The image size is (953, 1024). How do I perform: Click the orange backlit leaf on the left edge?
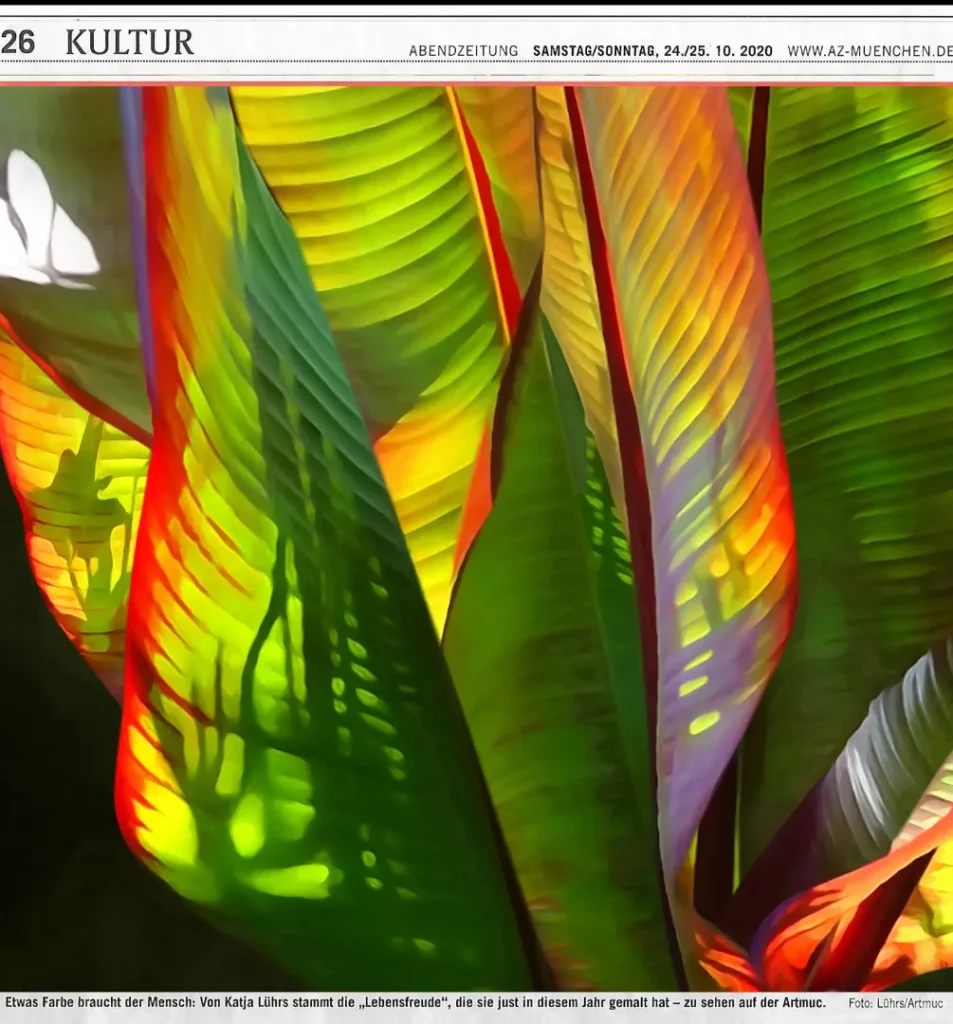click(70, 500)
